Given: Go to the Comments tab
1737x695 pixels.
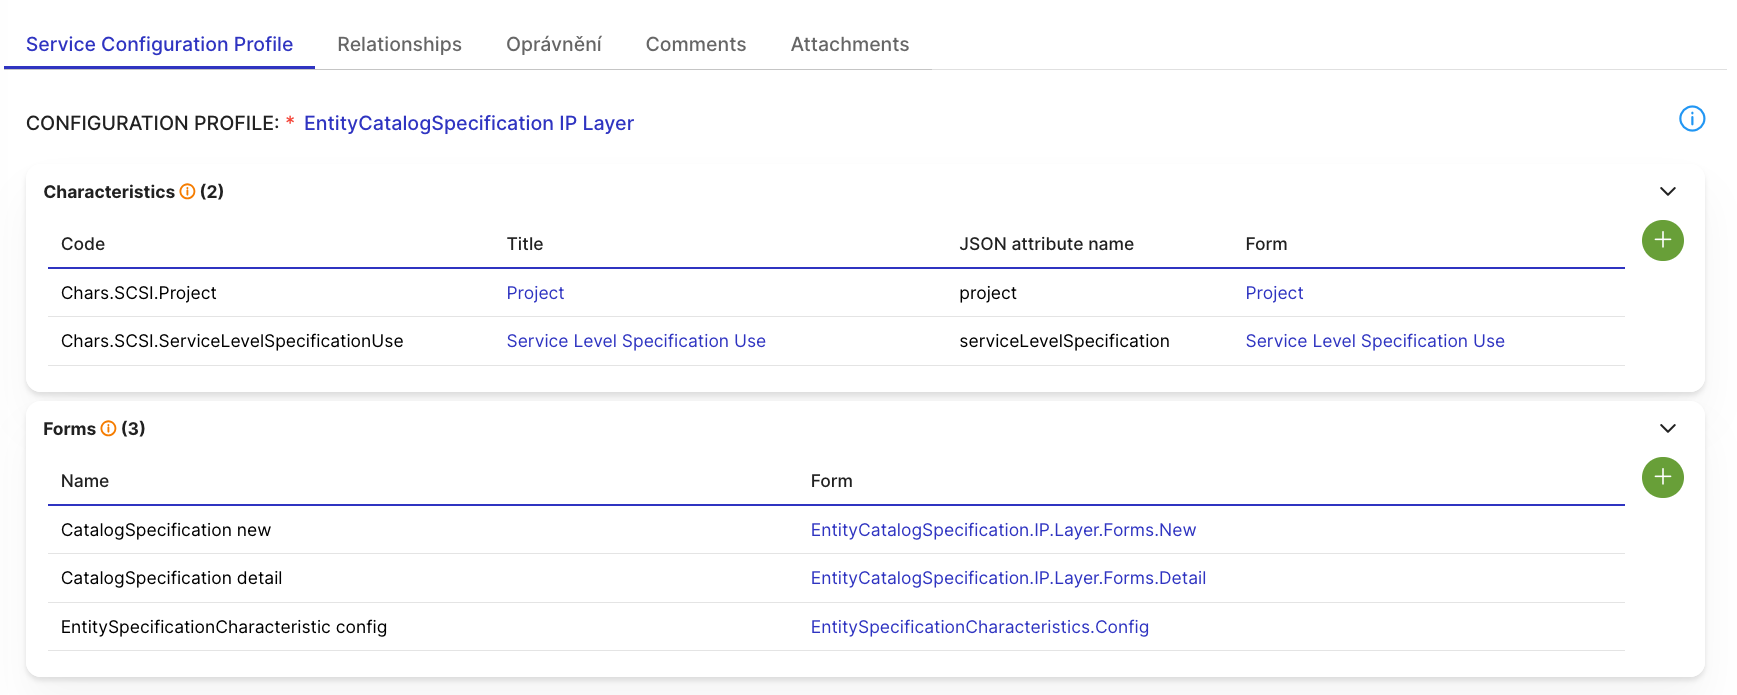Looking at the screenshot, I should click(x=695, y=45).
